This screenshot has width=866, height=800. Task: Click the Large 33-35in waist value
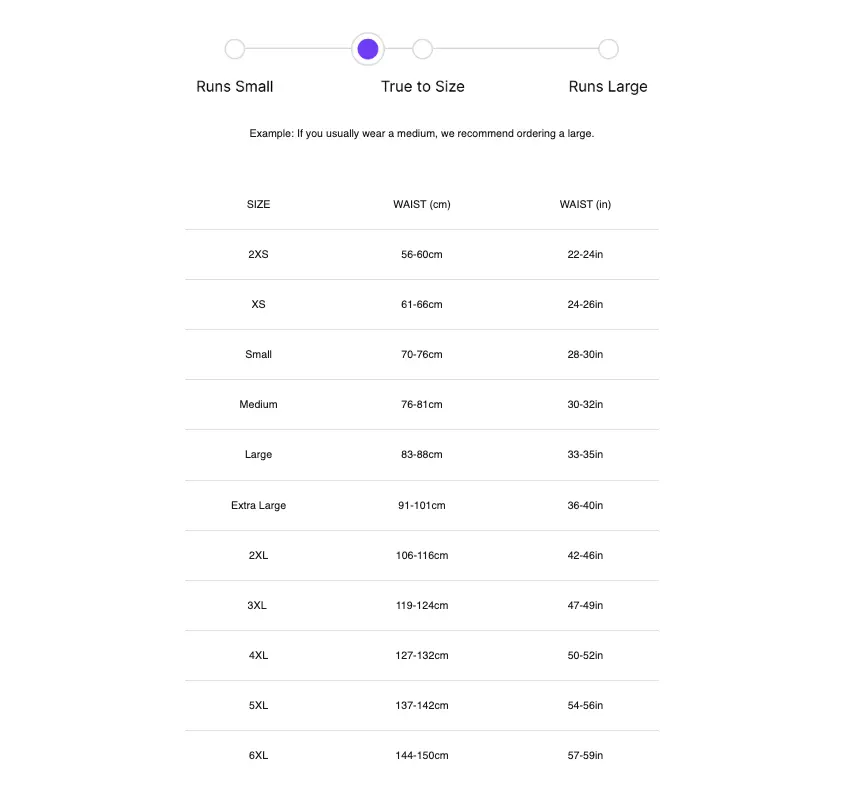pyautogui.click(x=585, y=454)
